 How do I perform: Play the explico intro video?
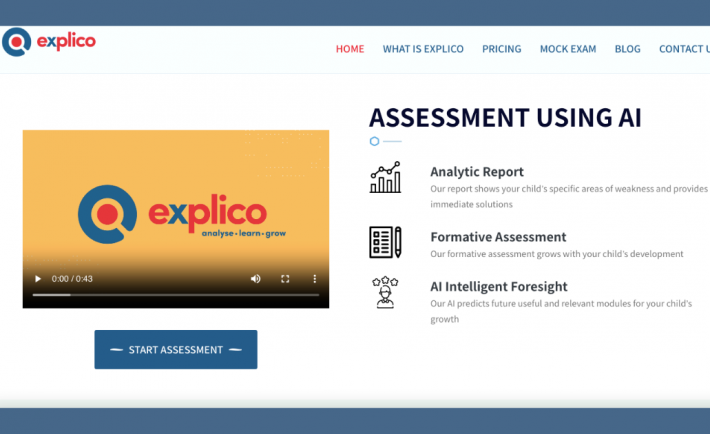[38, 279]
